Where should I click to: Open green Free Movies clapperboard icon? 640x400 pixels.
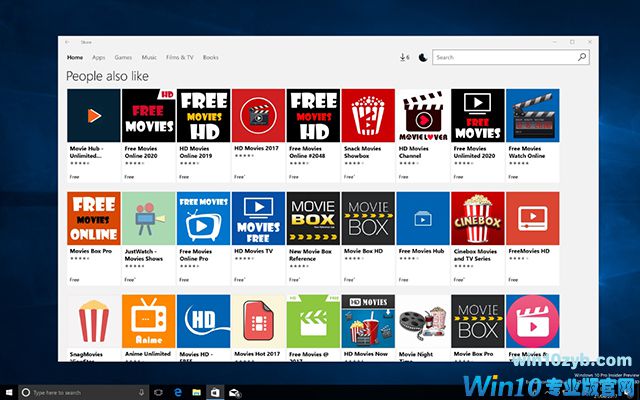[x=313, y=321]
